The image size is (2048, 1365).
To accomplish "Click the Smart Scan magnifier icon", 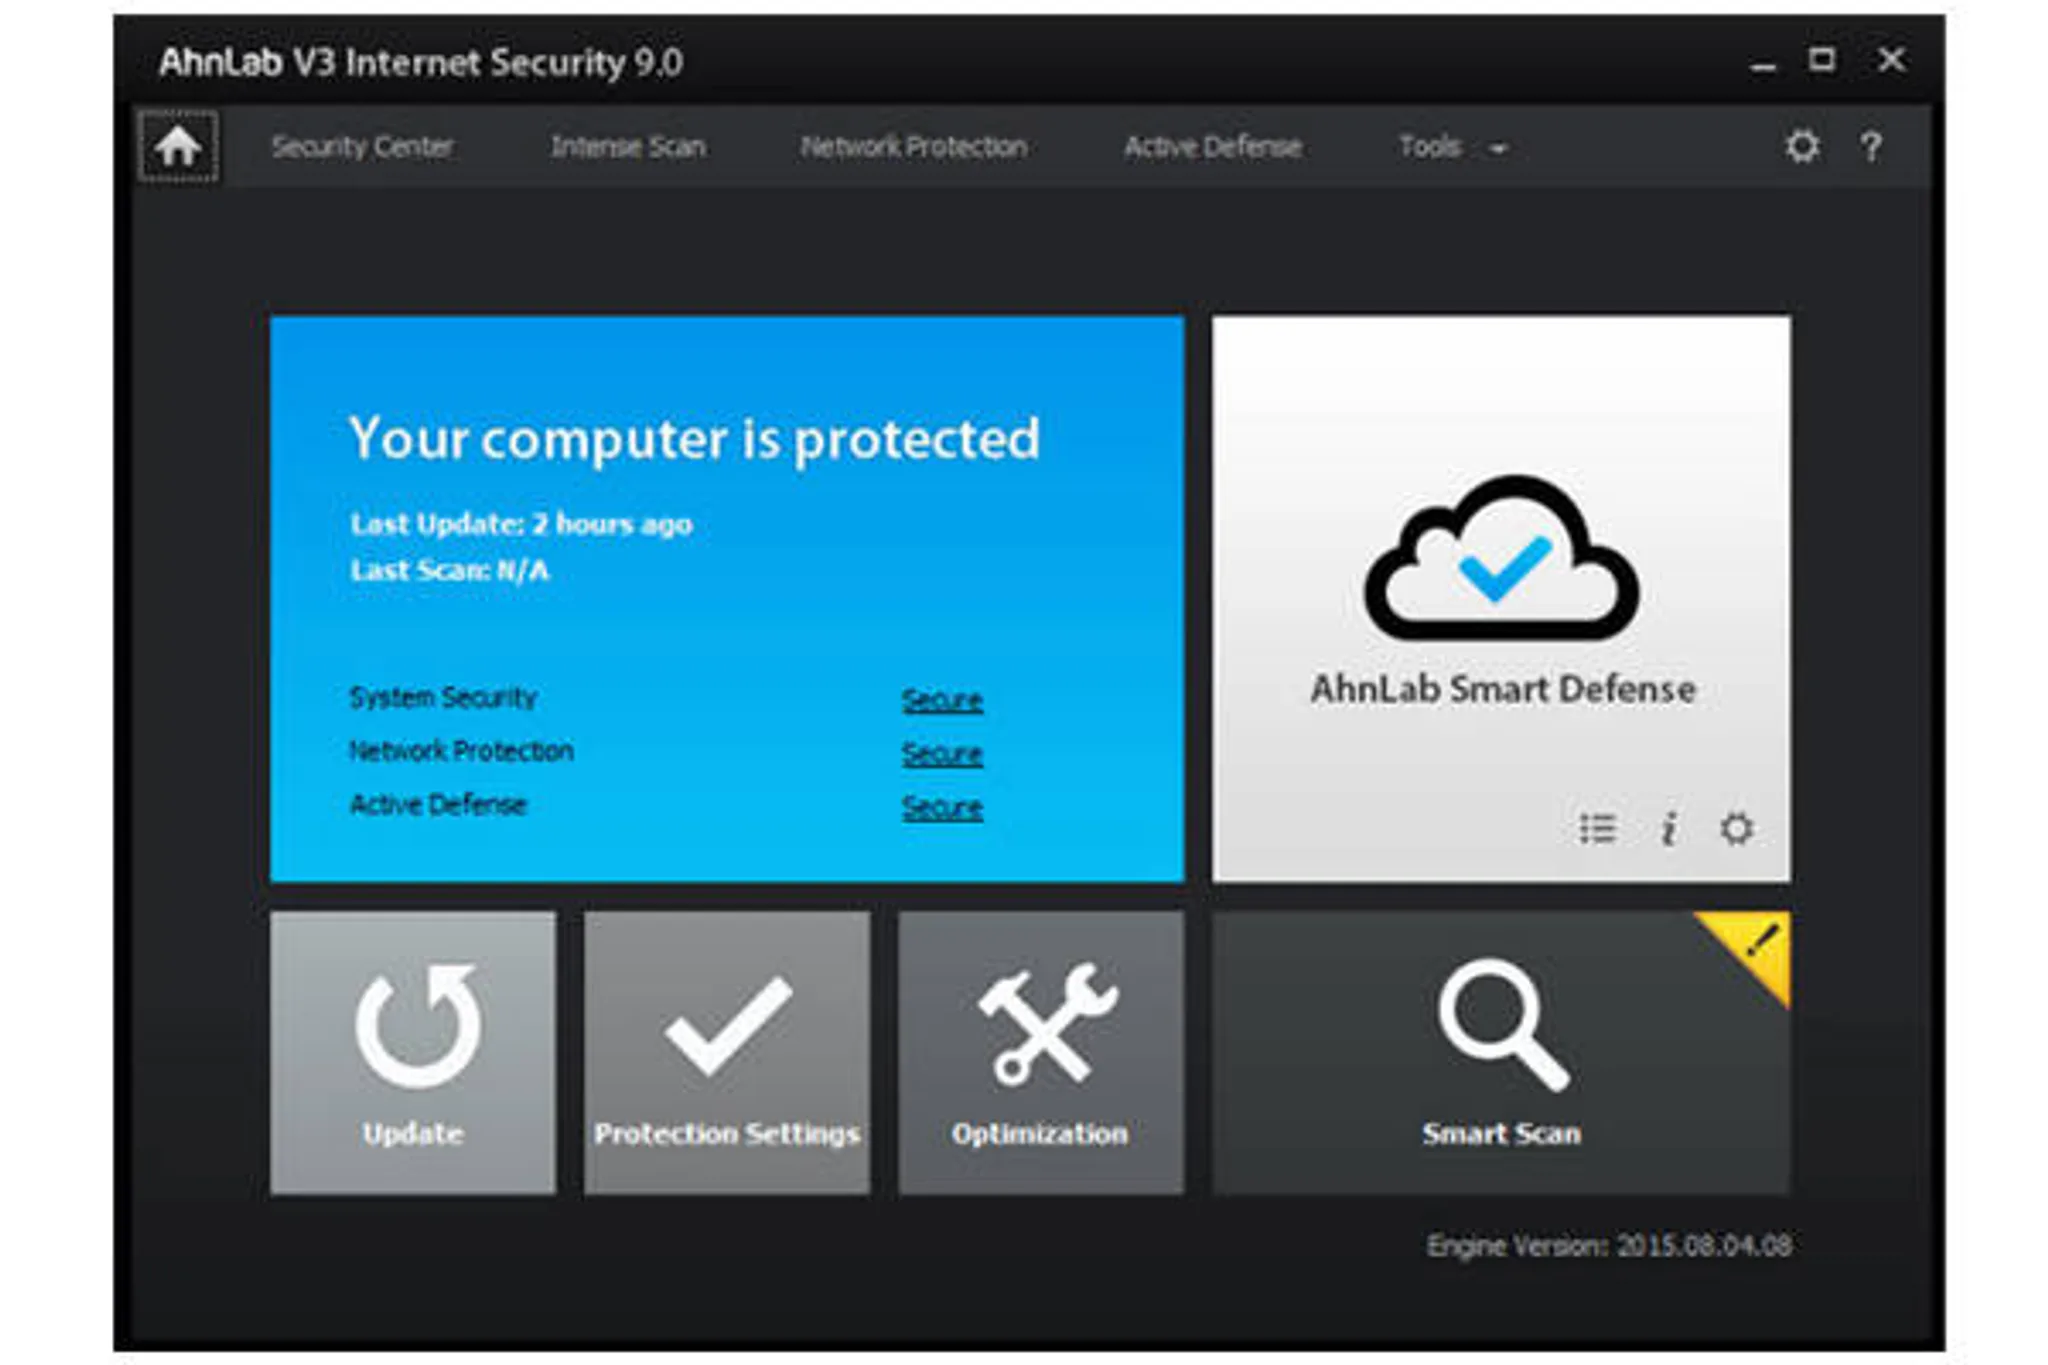I will (x=1503, y=1025).
